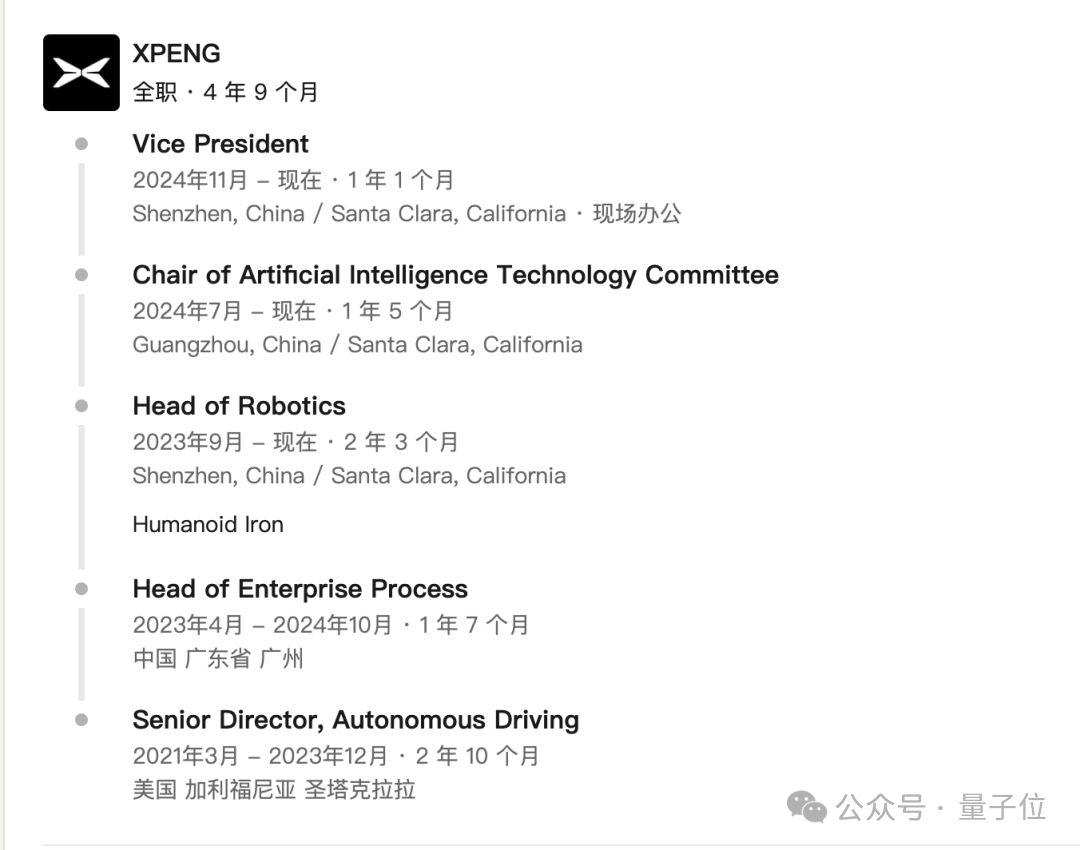Click the Head of Robotics title

239,406
